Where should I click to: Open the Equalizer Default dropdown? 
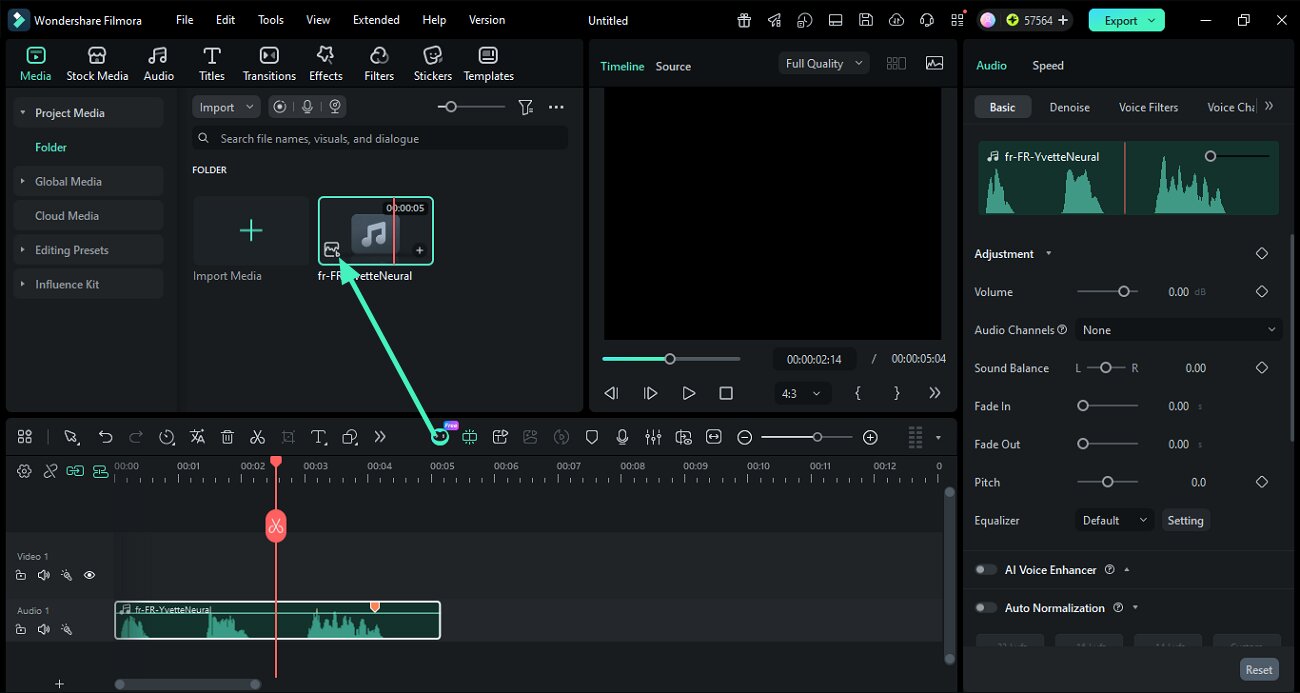point(1115,520)
